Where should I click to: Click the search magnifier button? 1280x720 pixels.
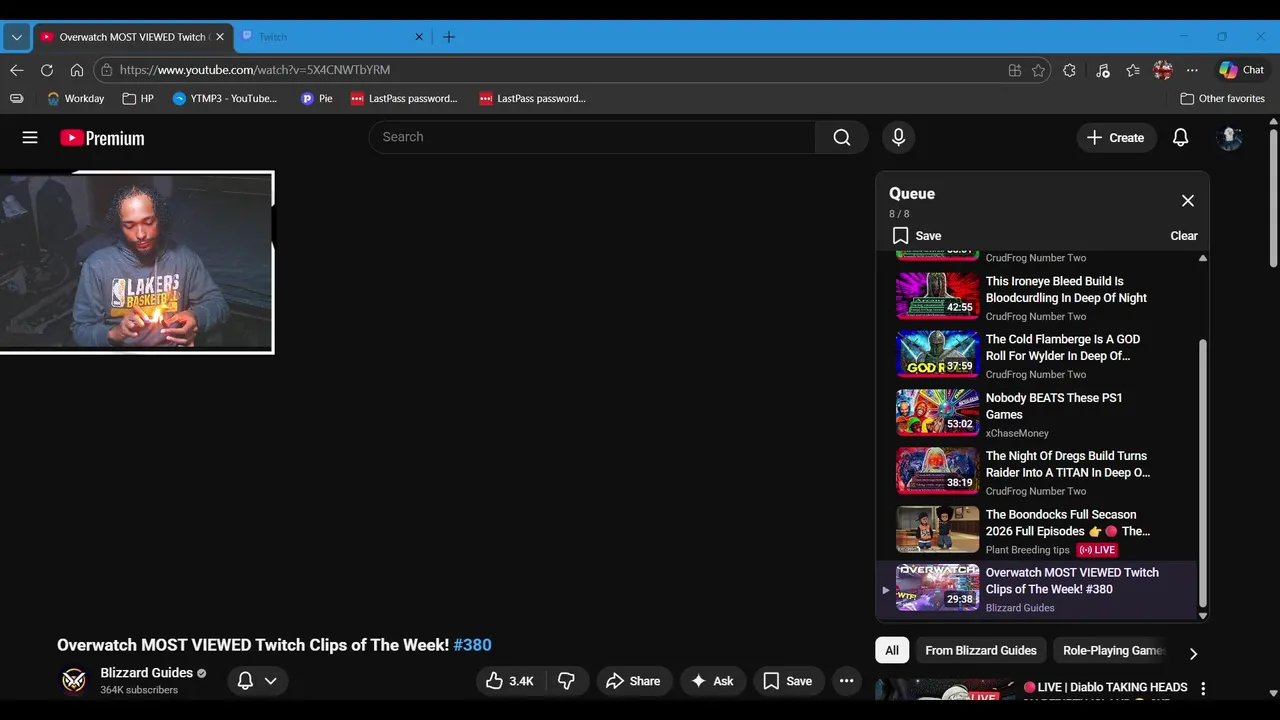(x=842, y=137)
